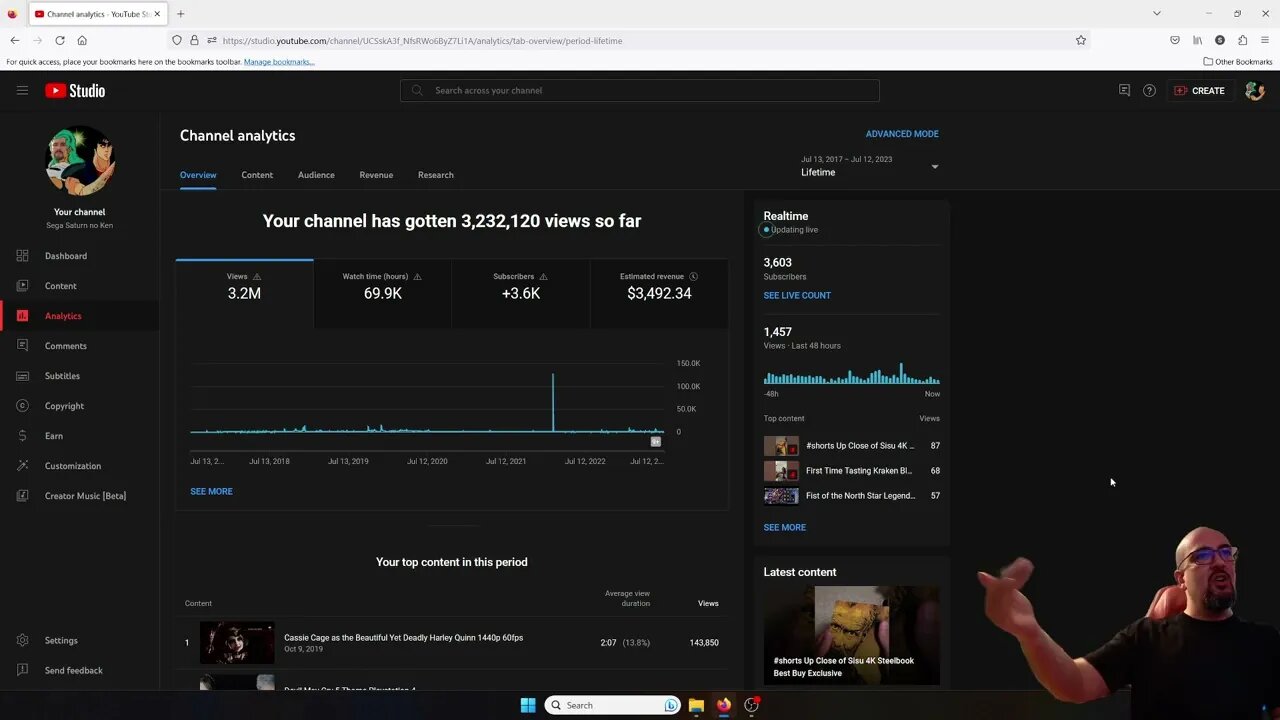Open Firefox from the taskbar
Image resolution: width=1280 pixels, height=720 pixels.
pos(724,705)
